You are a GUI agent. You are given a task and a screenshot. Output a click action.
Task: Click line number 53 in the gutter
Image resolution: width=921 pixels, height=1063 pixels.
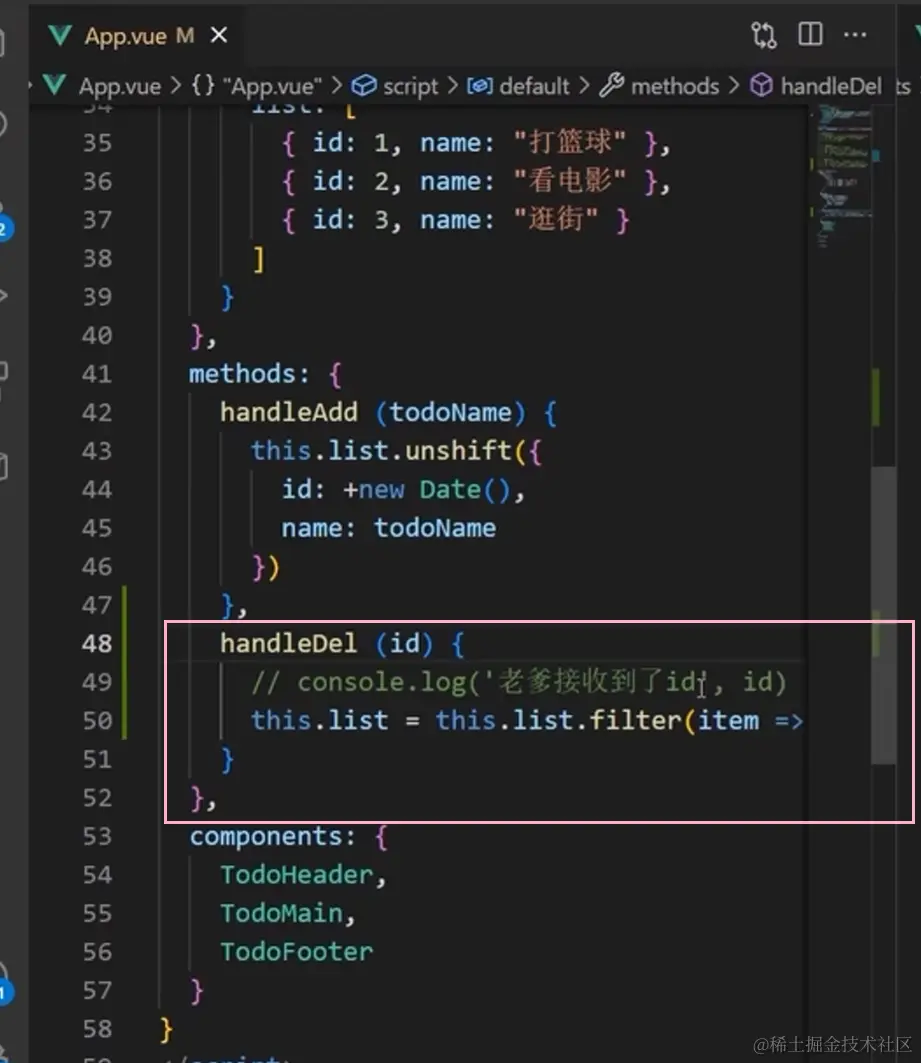click(x=96, y=836)
